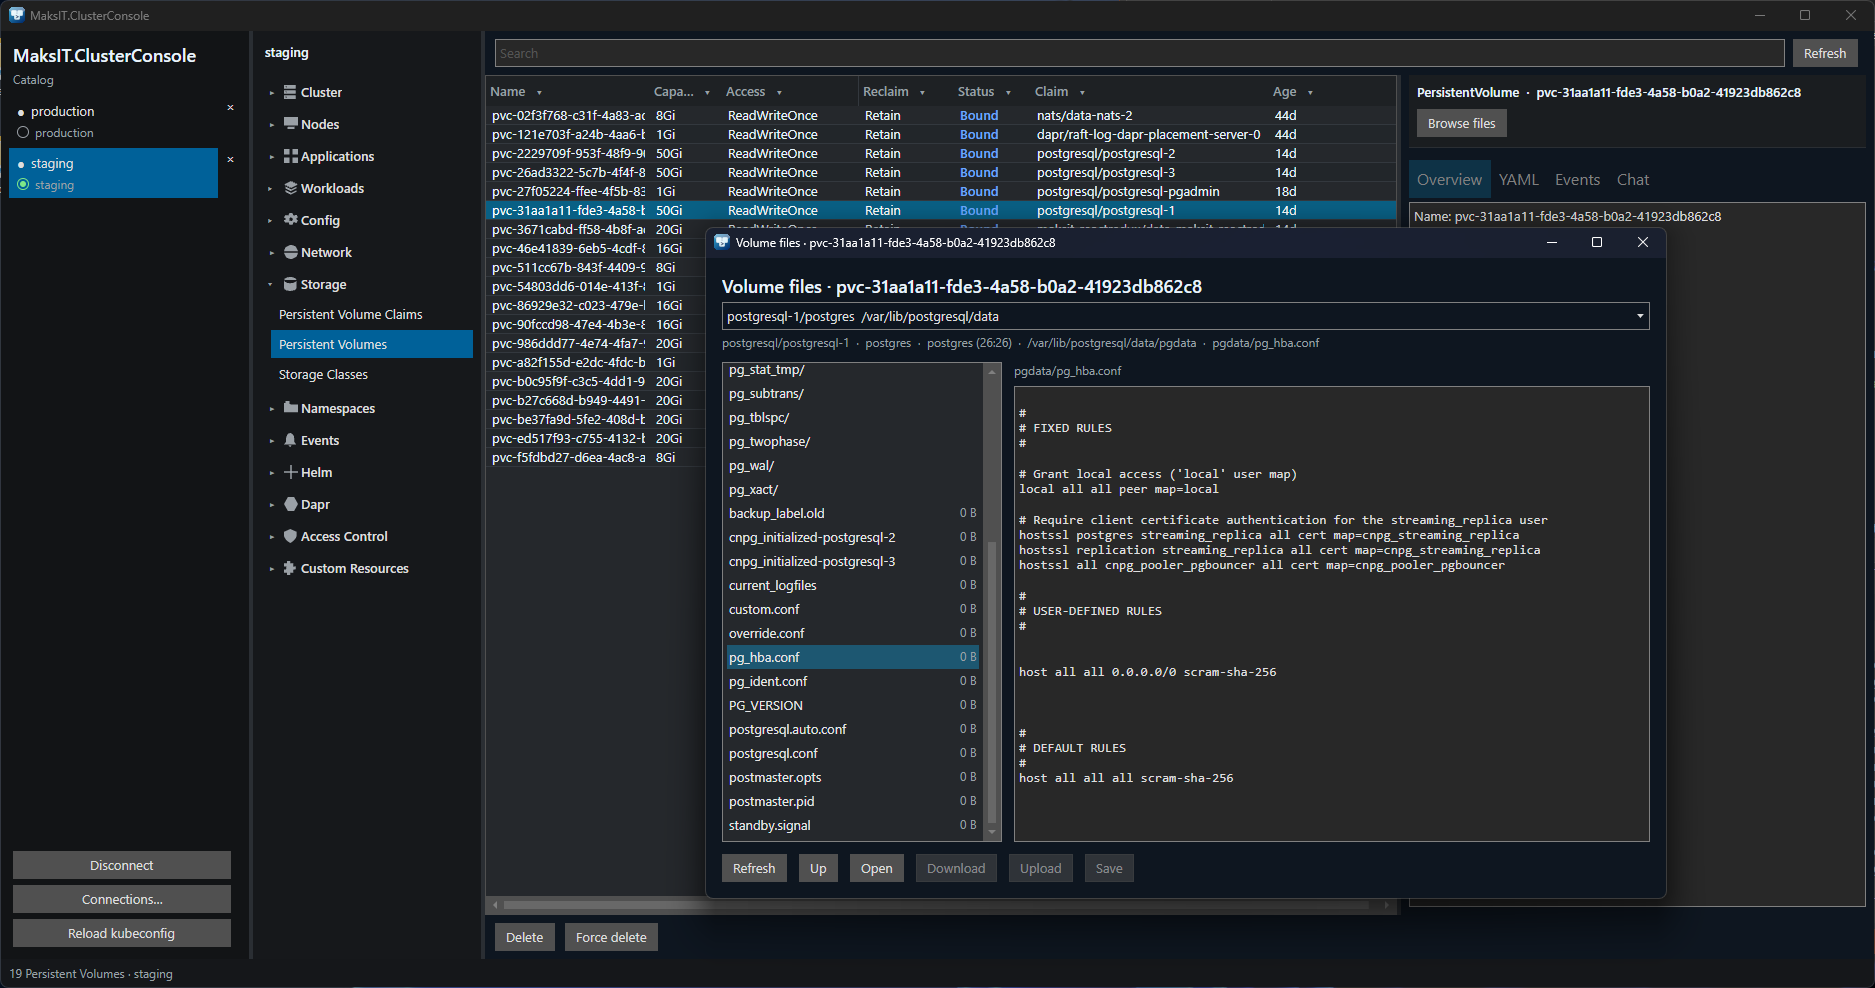Open the Name column filter arrow
Screen dimensions: 1875x988
click(x=539, y=93)
